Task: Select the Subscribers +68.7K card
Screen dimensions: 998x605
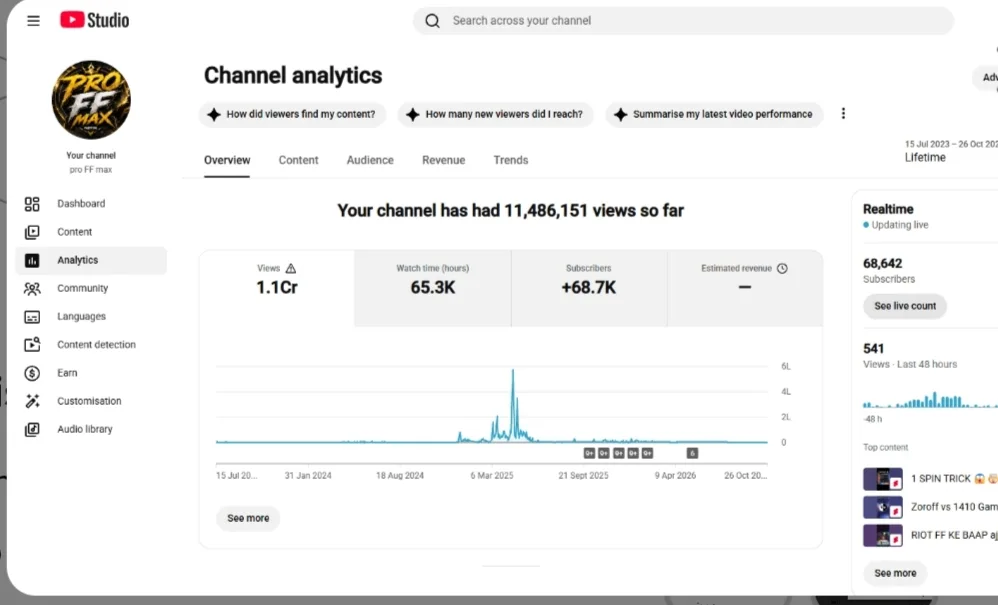Action: point(589,288)
